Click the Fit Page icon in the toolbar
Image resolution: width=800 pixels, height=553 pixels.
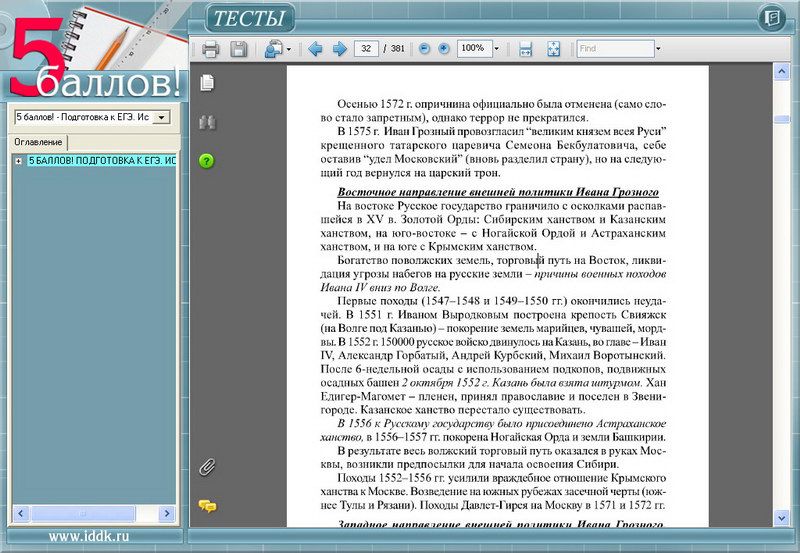click(553, 48)
